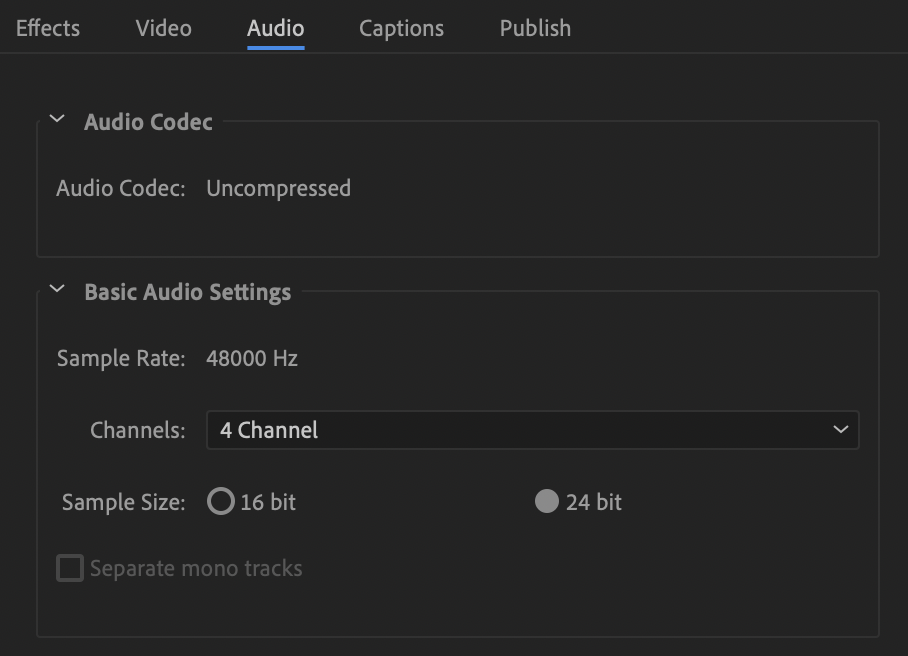
Task: Select the 24 bit sample size
Action: click(546, 502)
